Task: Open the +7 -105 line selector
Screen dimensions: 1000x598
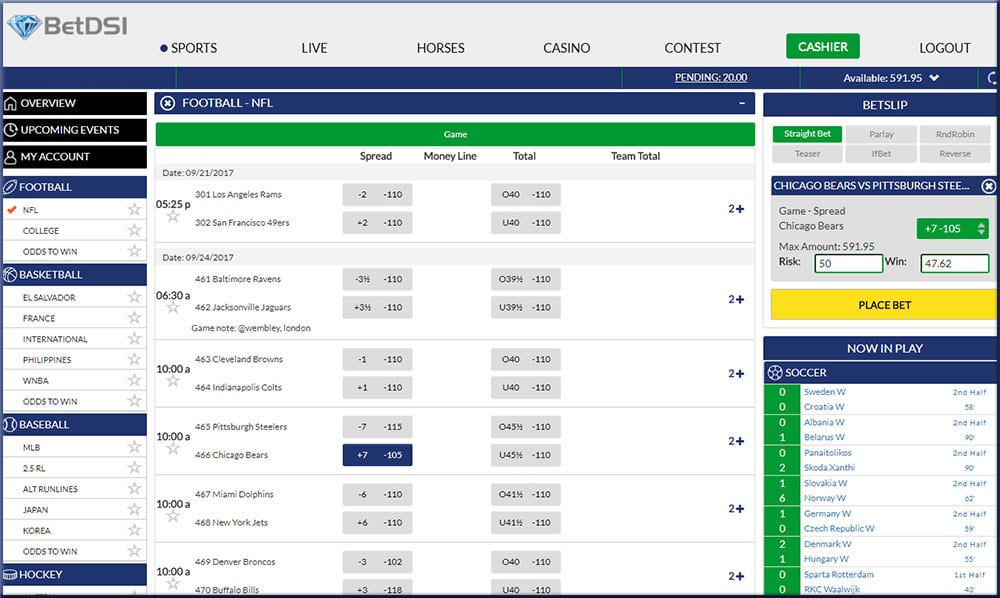Action: 953,228
